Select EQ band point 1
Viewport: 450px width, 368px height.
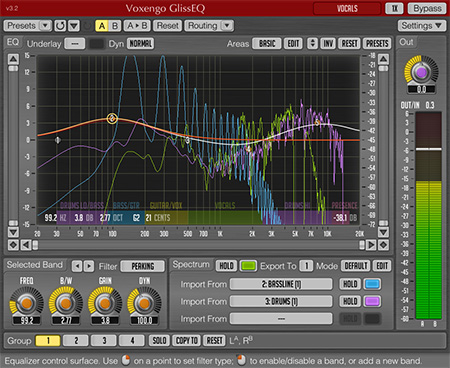click(57, 140)
